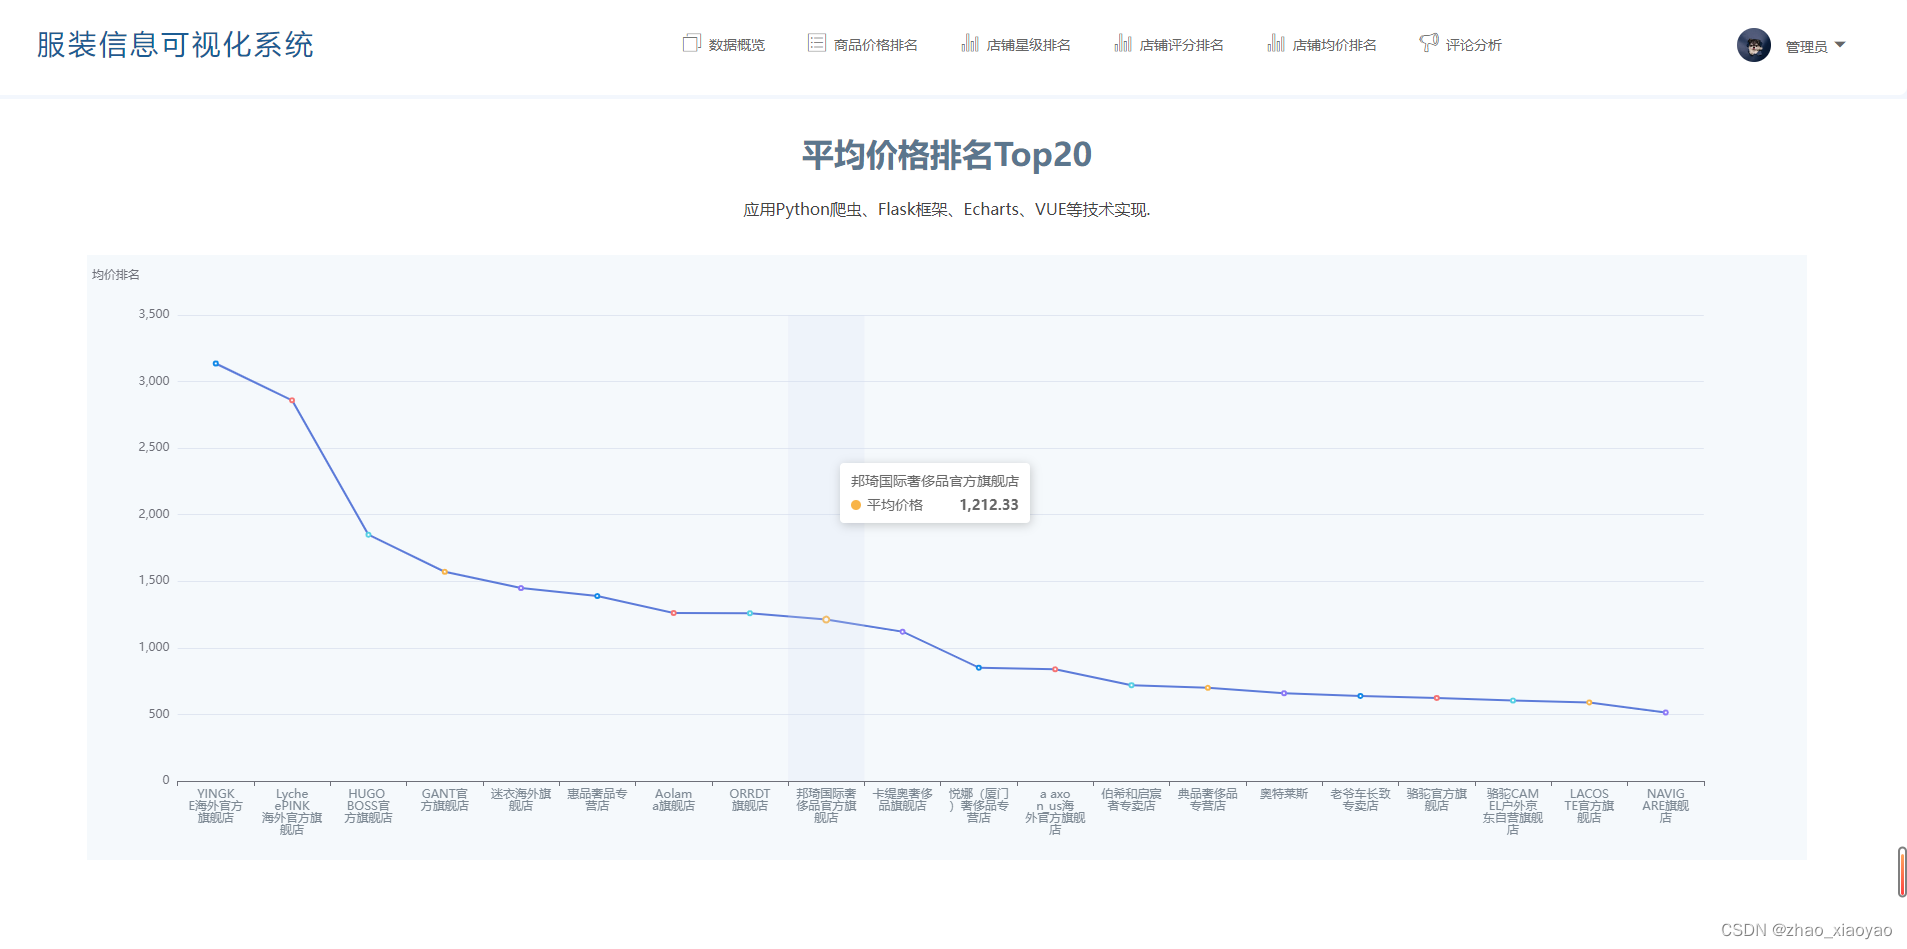Click the 500 y-axis label
The width and height of the screenshot is (1907, 949).
159,714
